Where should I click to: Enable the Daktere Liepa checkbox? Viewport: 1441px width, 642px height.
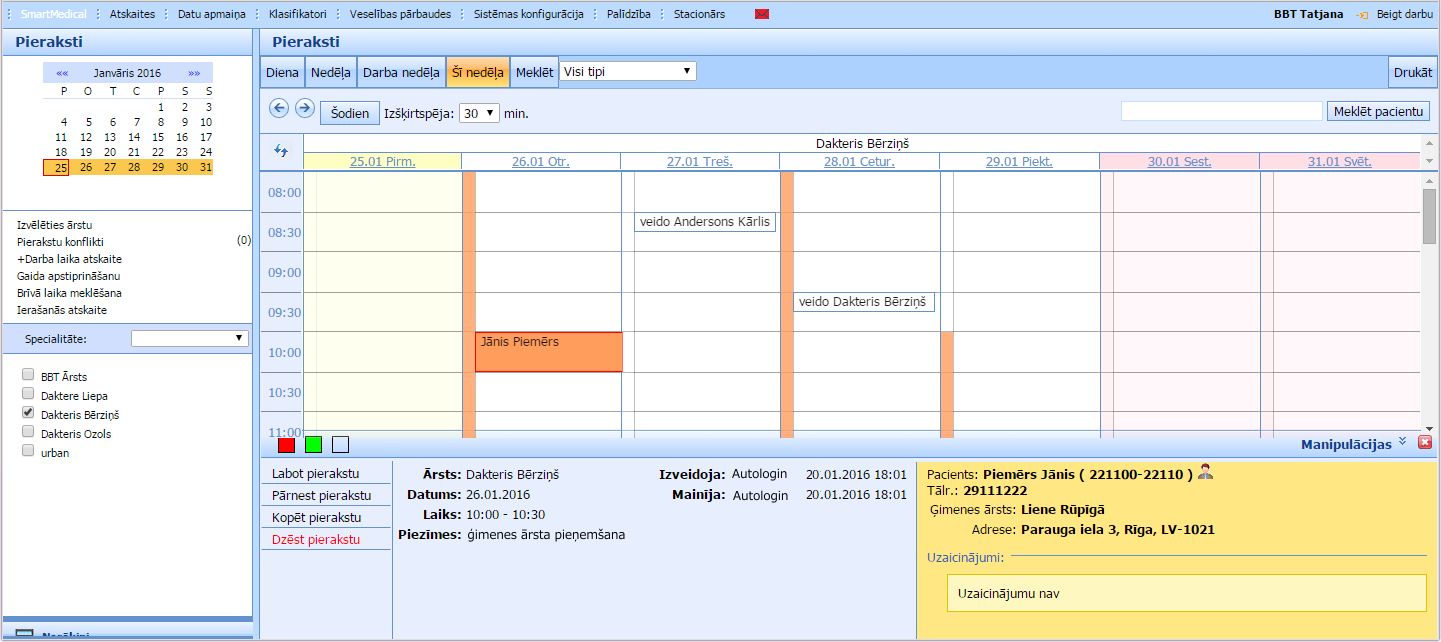28,394
